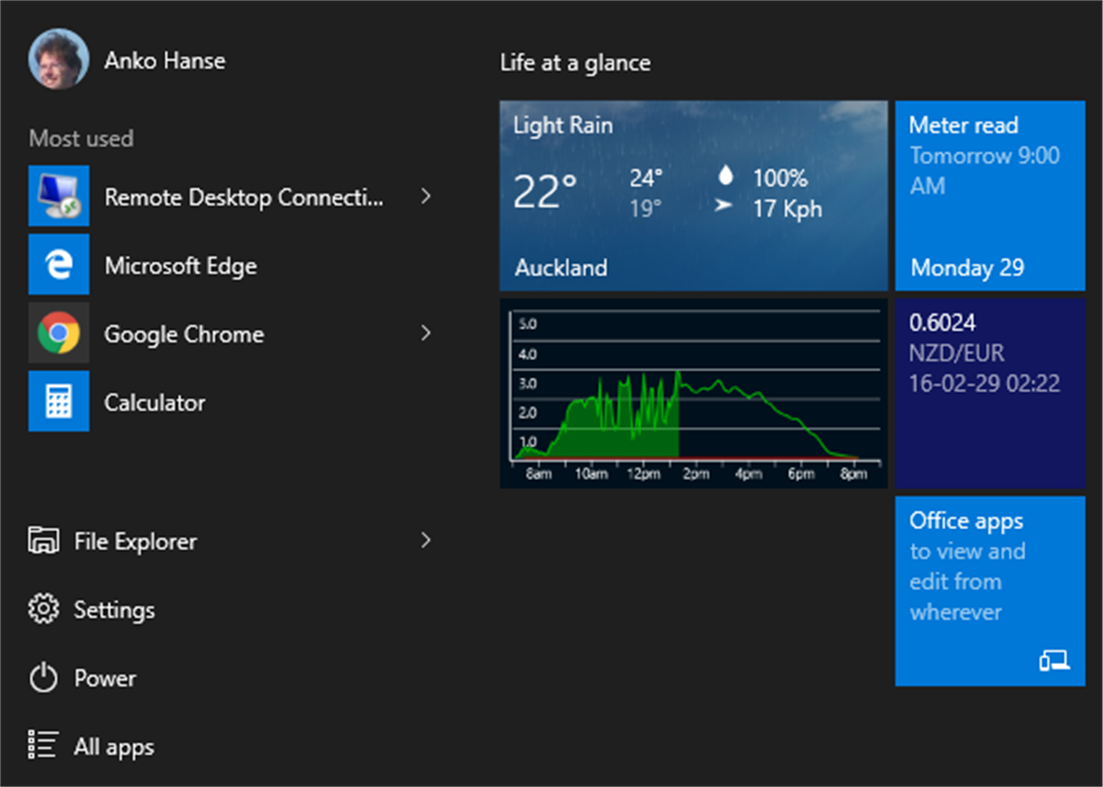Launch Microsoft Edge from Most used
Image resolution: width=1103 pixels, height=787 pixels.
180,265
